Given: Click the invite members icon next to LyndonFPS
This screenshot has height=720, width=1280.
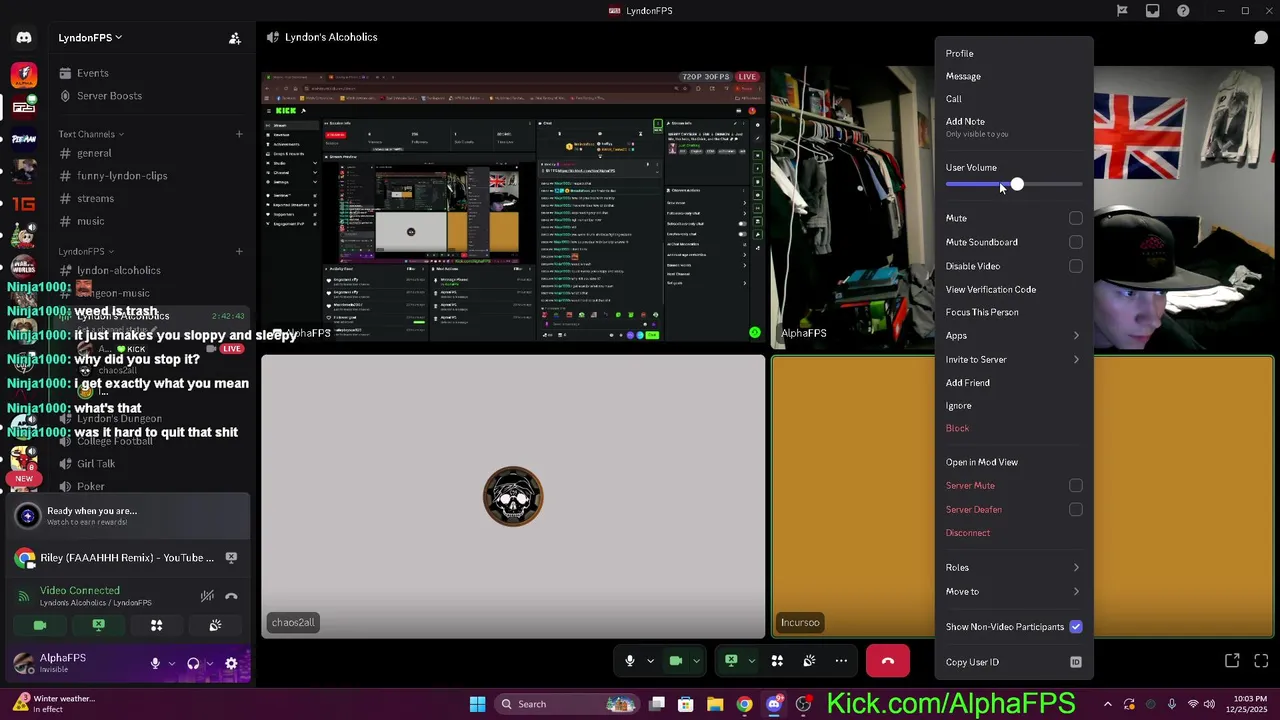Looking at the screenshot, I should [235, 38].
